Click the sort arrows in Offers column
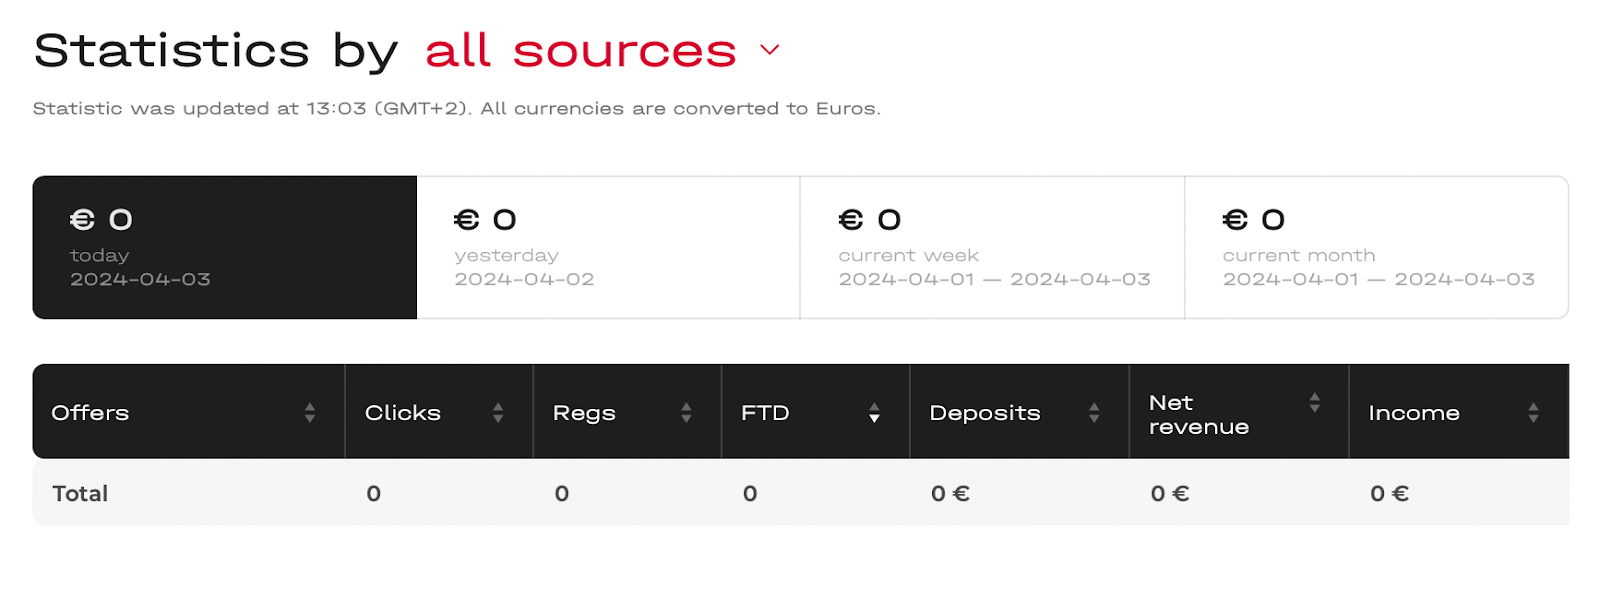Viewport: 1600px width, 589px height. point(310,412)
